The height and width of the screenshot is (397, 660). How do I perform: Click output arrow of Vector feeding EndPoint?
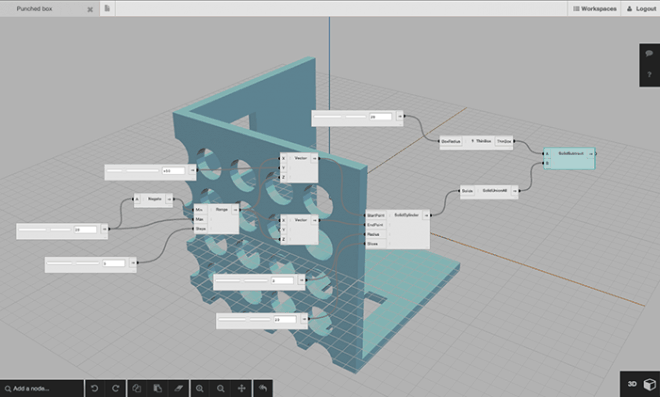tap(314, 220)
